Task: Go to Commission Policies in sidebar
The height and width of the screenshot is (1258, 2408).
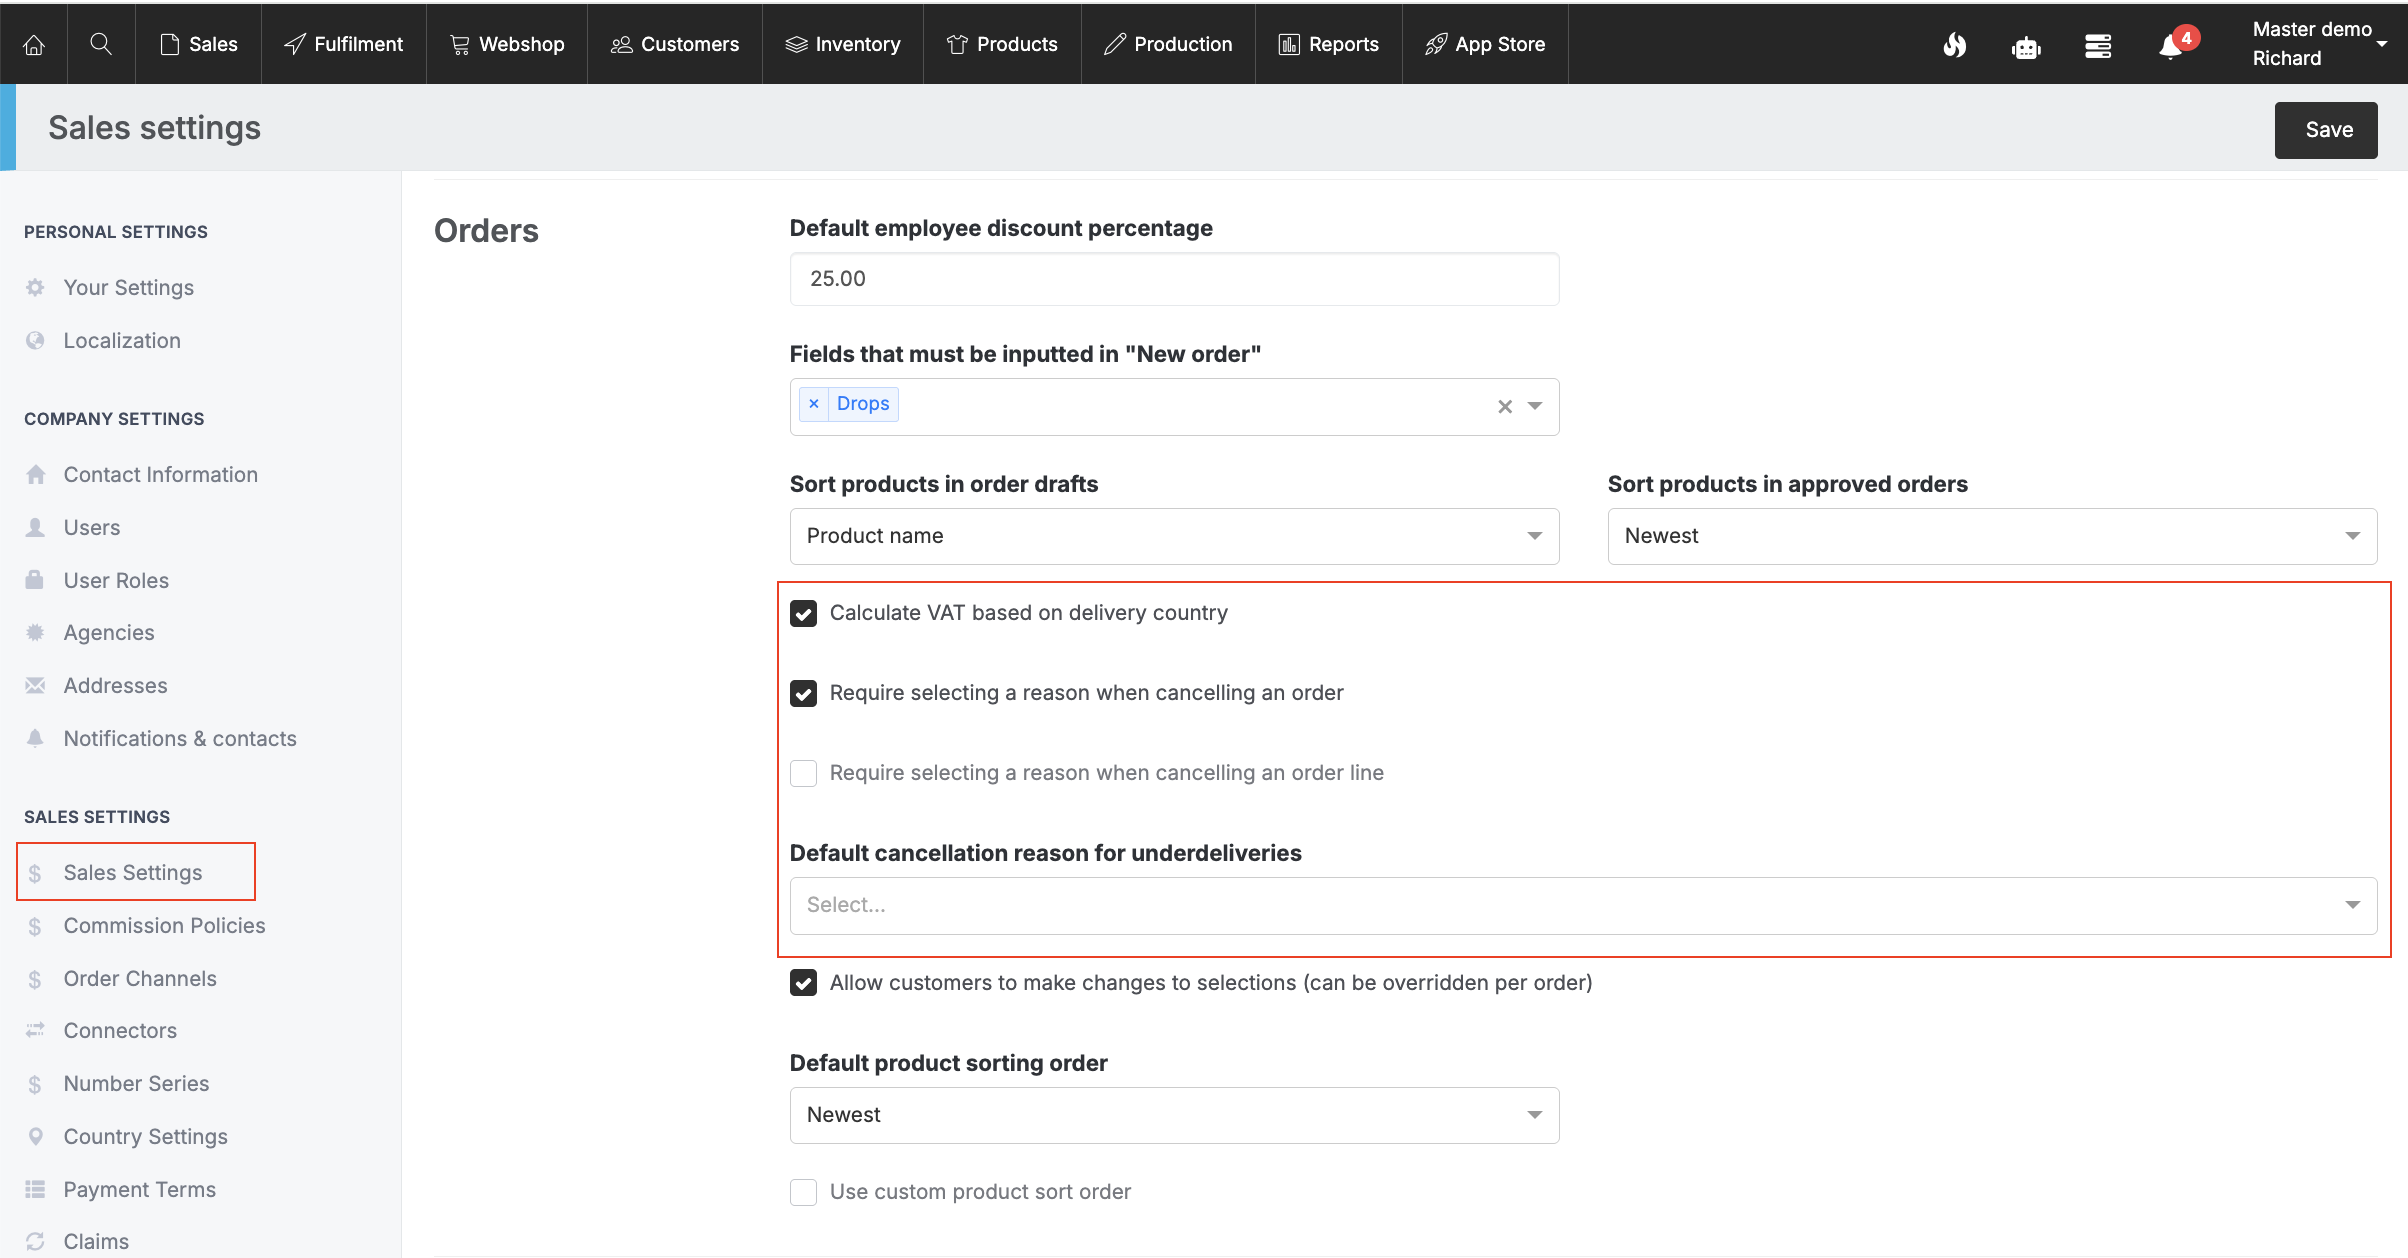Action: point(164,926)
